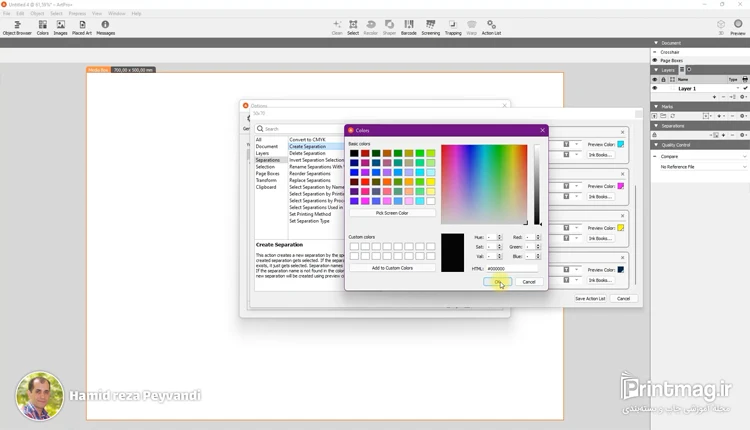Open the Screening tool
The height and width of the screenshot is (430, 750).
(x=430, y=28)
